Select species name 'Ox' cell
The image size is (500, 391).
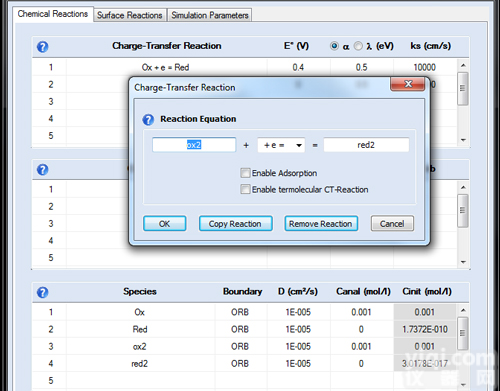[140, 312]
